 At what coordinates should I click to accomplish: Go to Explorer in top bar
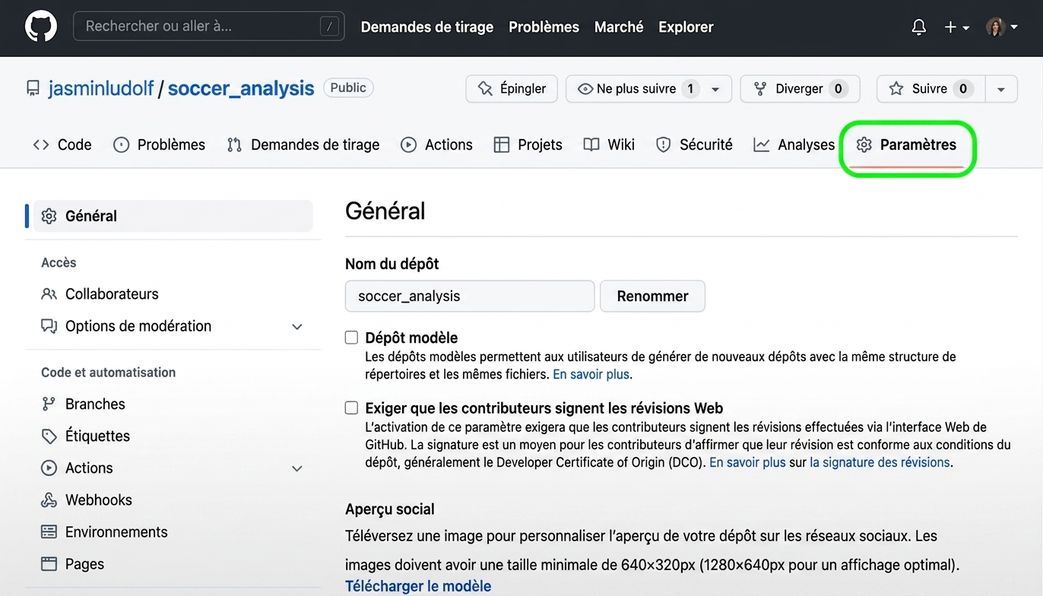(686, 27)
